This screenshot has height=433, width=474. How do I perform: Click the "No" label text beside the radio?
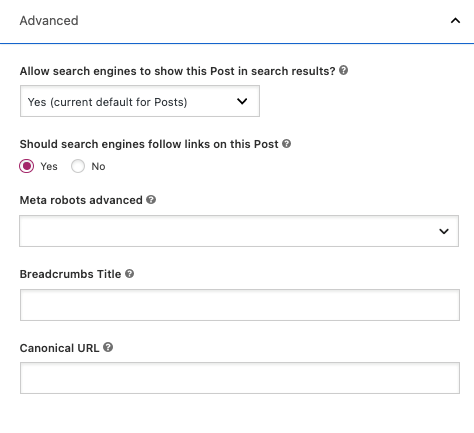(x=98, y=166)
